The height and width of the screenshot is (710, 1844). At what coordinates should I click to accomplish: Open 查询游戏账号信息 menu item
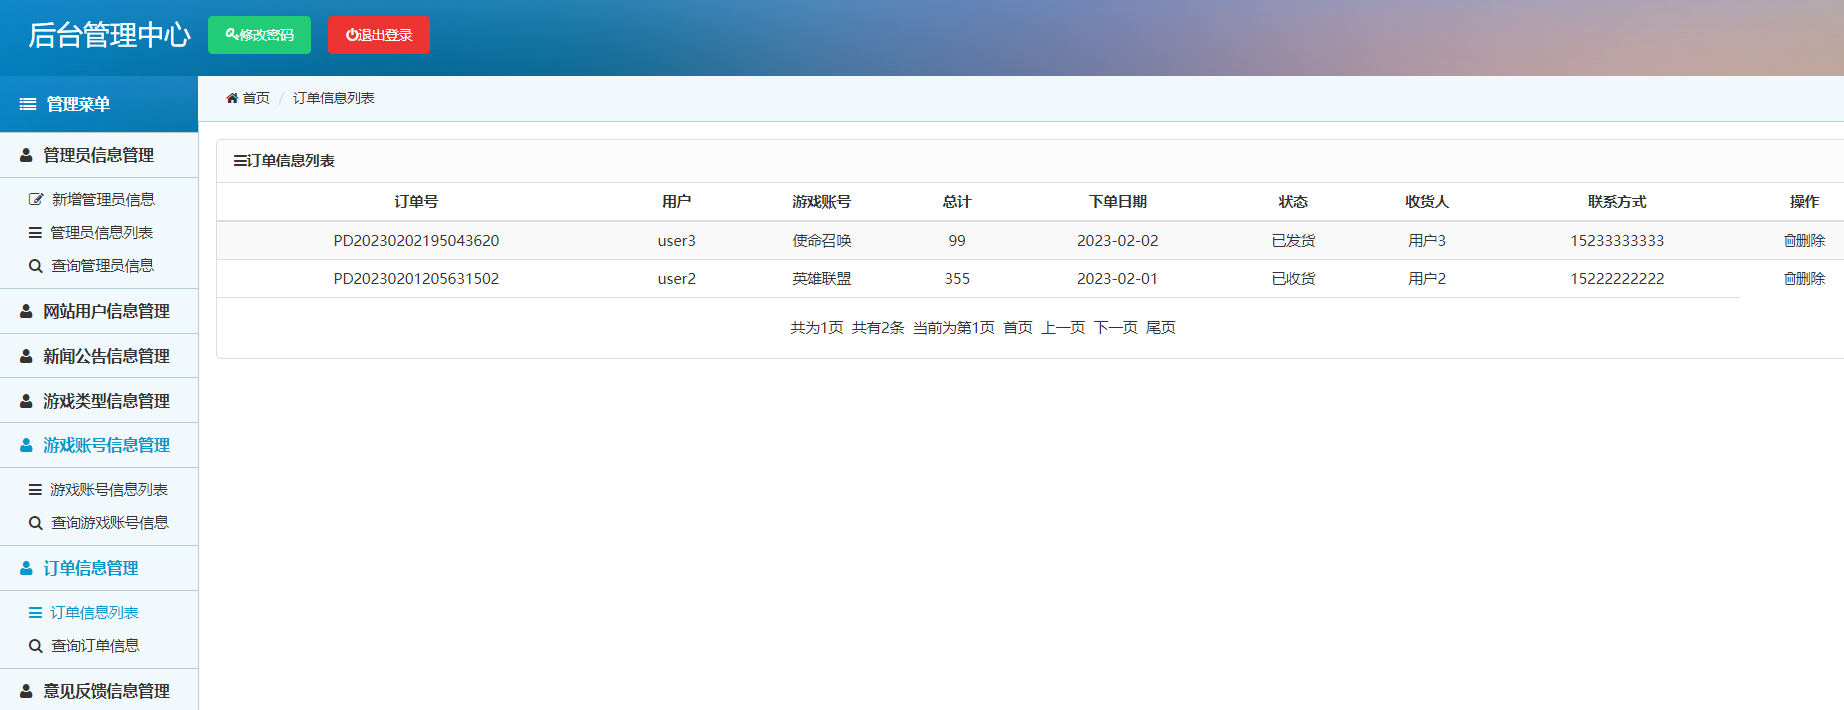[x=110, y=522]
